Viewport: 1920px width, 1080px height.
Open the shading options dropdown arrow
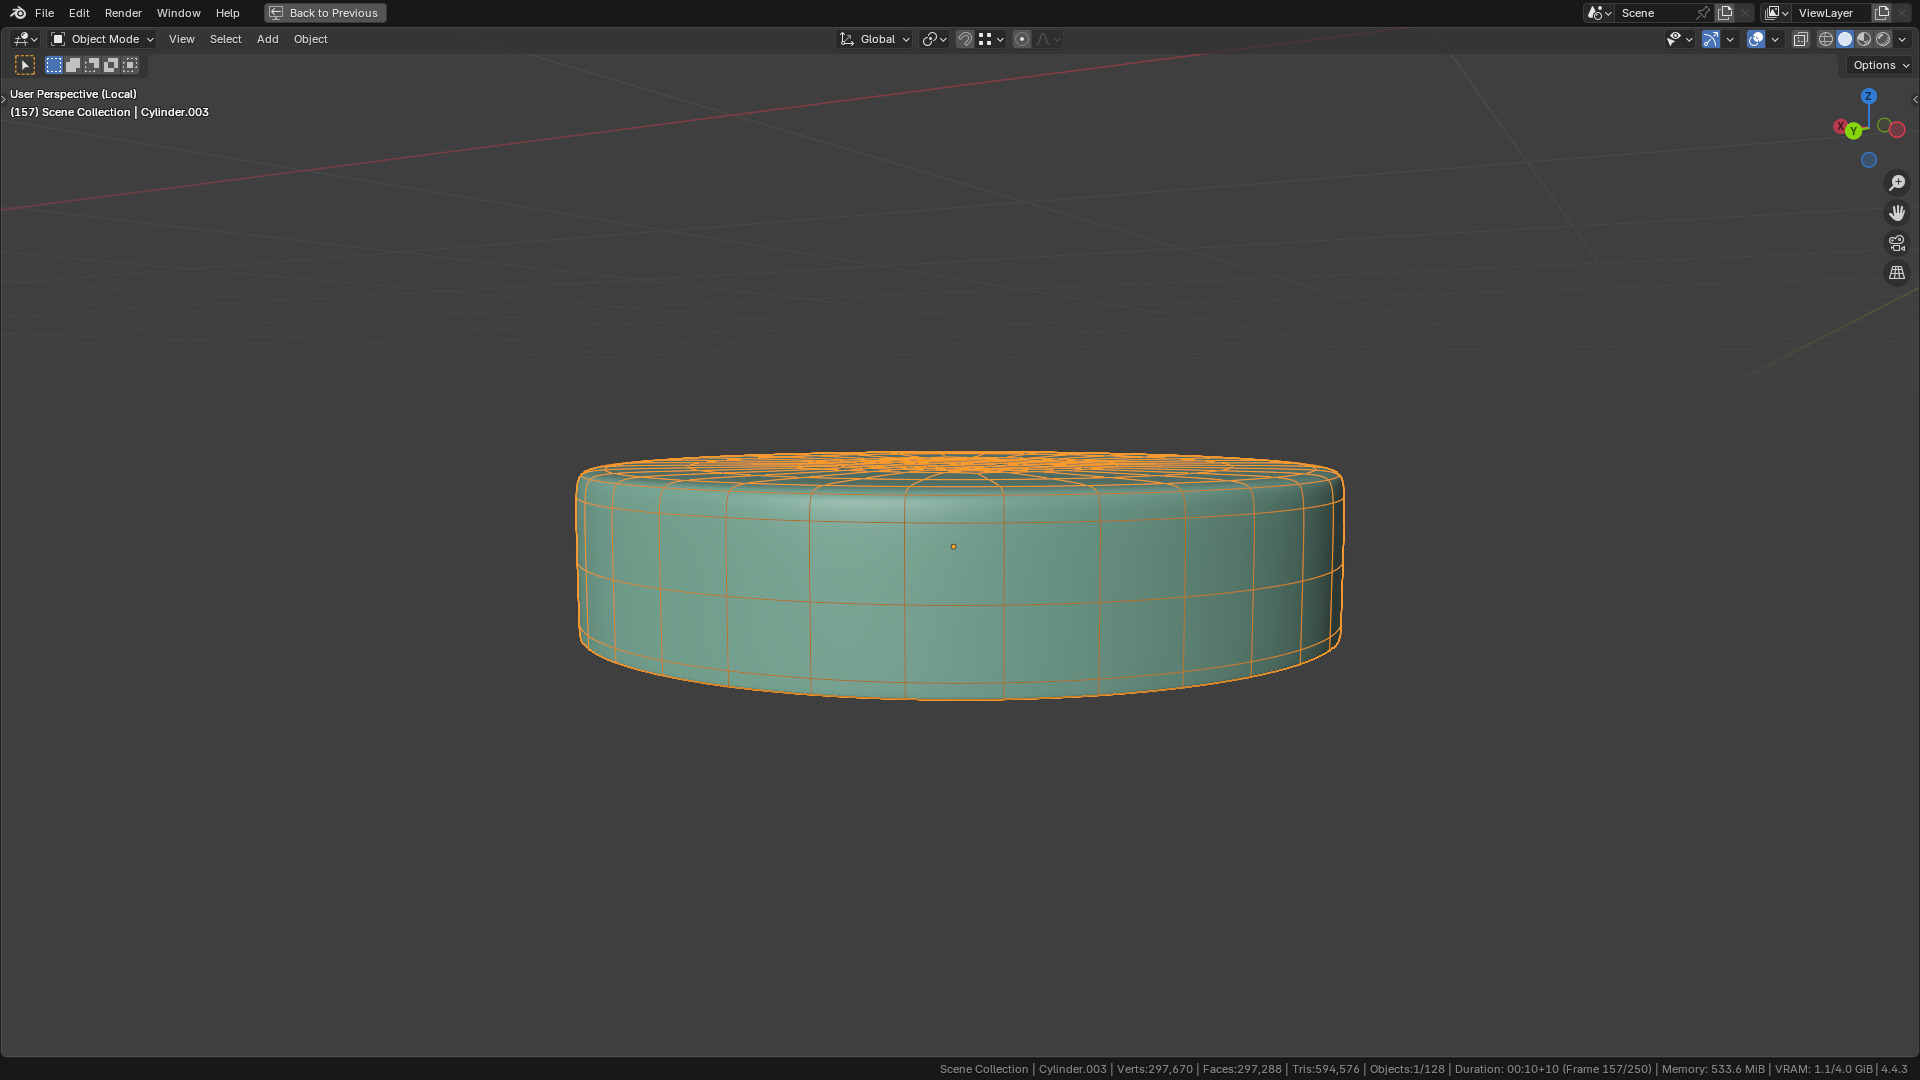(x=1902, y=39)
